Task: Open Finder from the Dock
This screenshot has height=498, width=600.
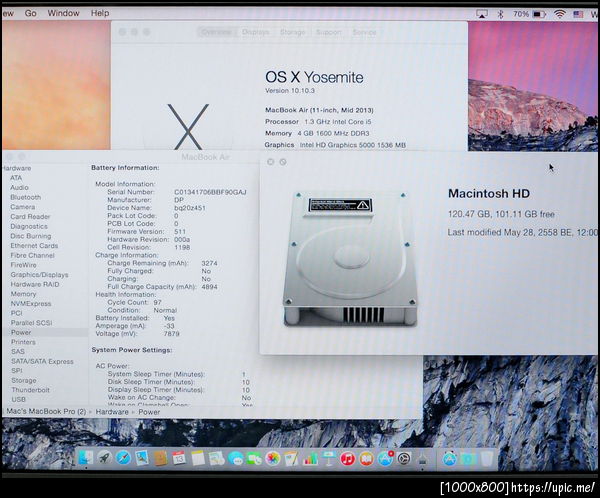Action: [86, 458]
